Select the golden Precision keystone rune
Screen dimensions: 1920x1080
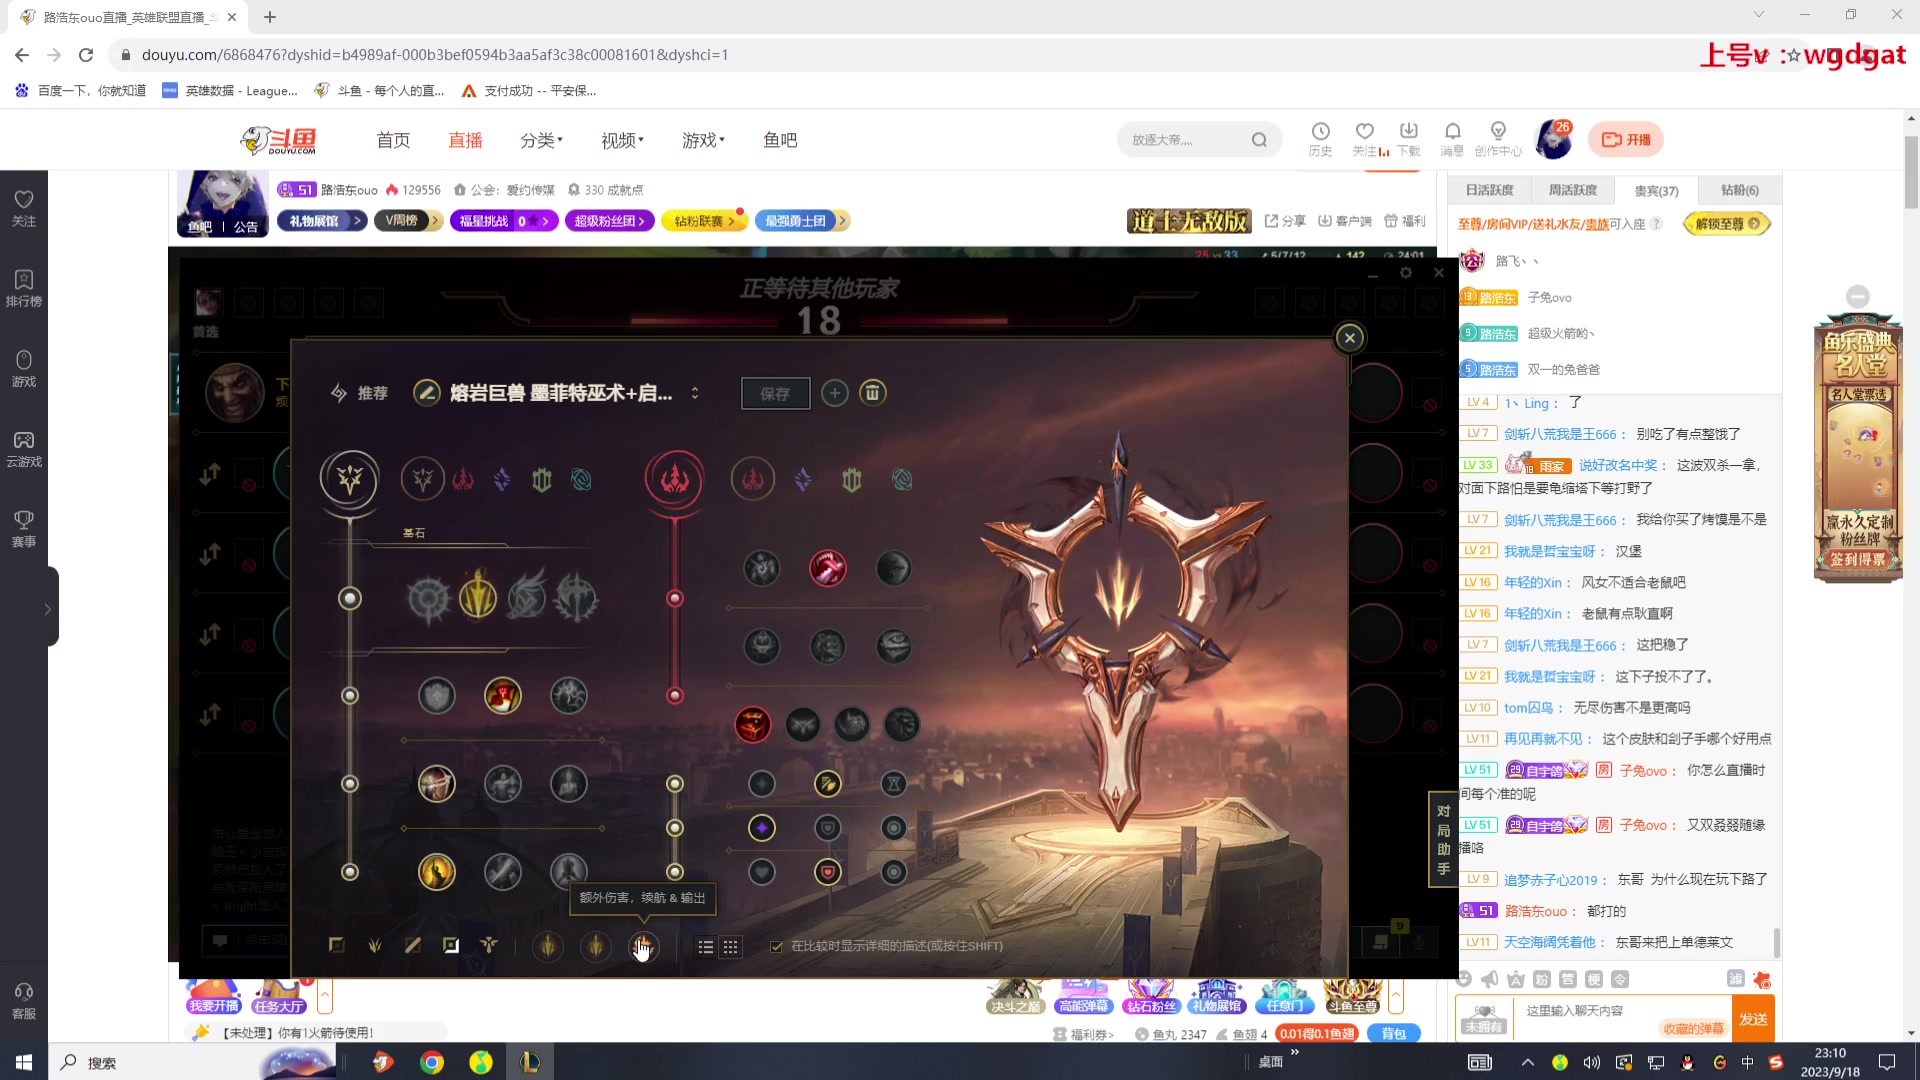point(478,598)
